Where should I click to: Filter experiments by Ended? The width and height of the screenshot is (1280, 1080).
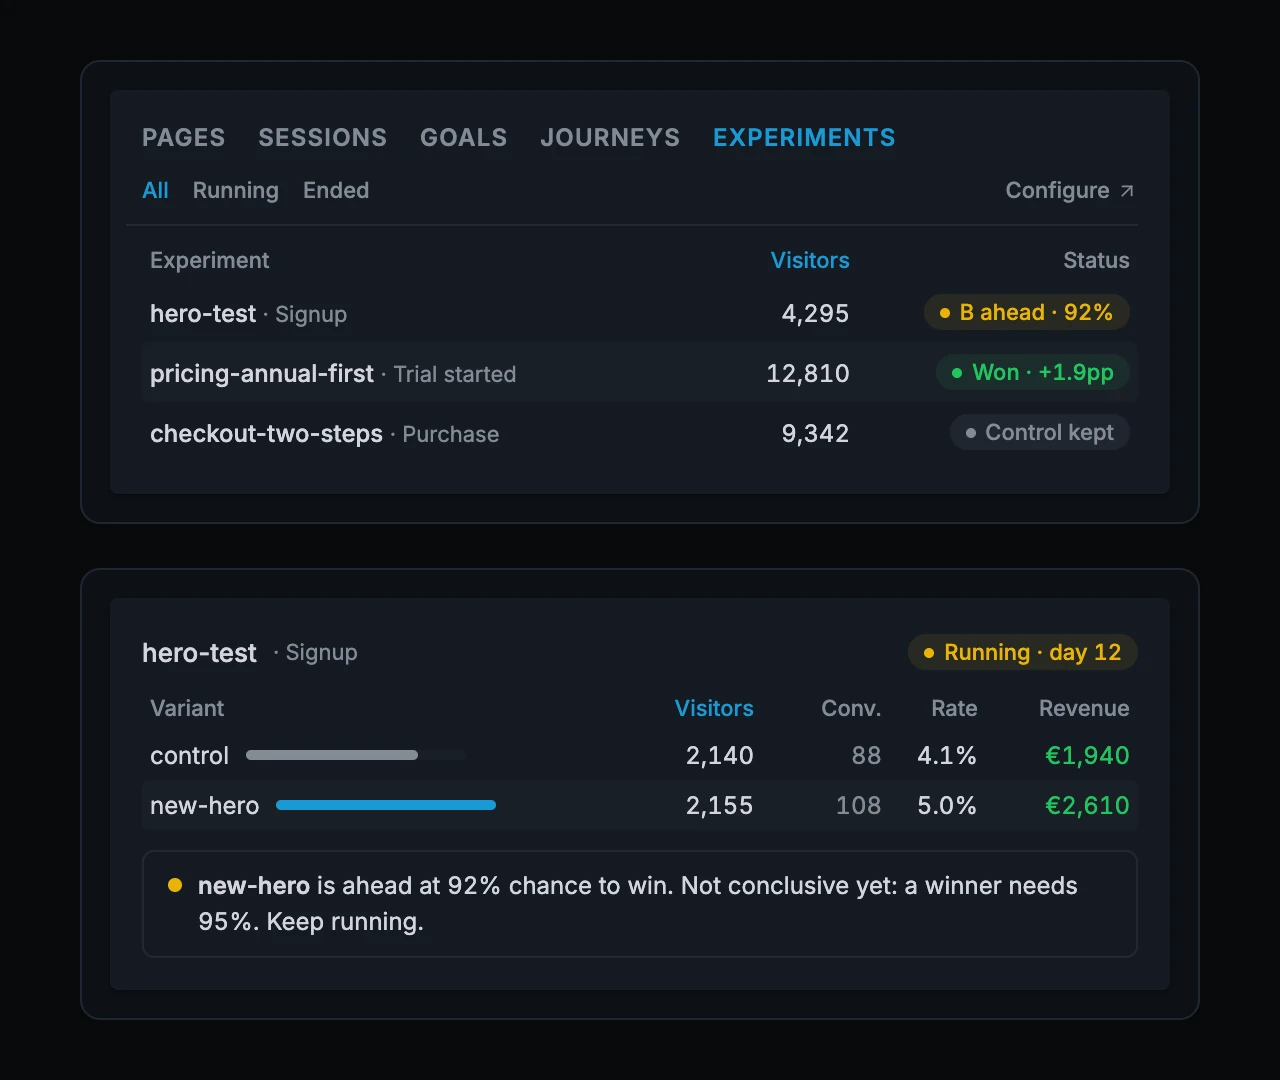coord(336,190)
